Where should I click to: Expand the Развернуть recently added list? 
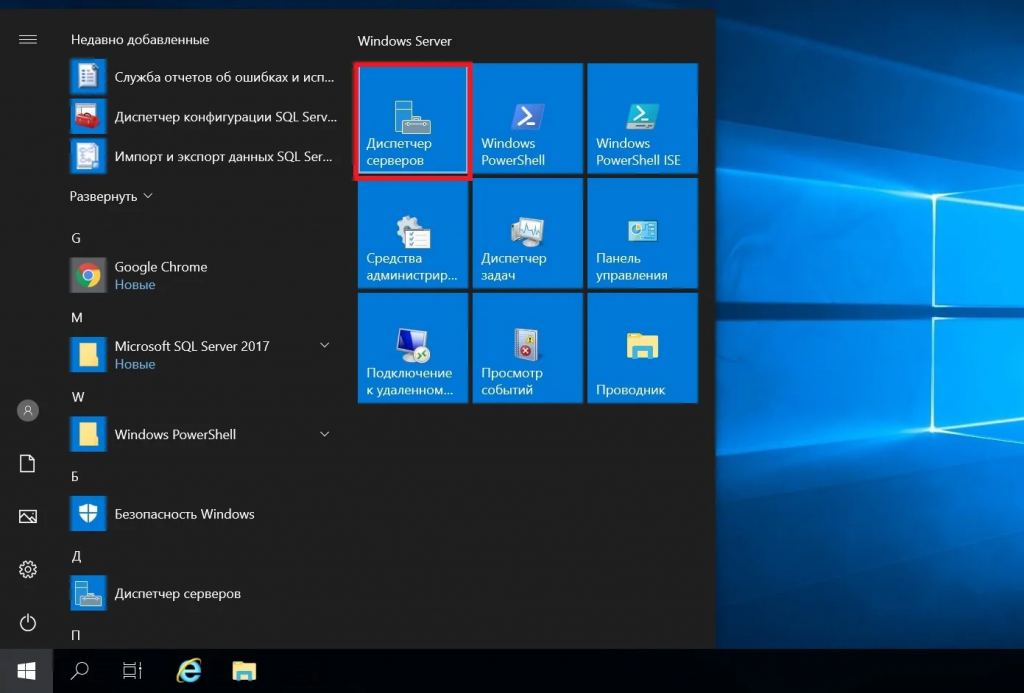click(111, 197)
